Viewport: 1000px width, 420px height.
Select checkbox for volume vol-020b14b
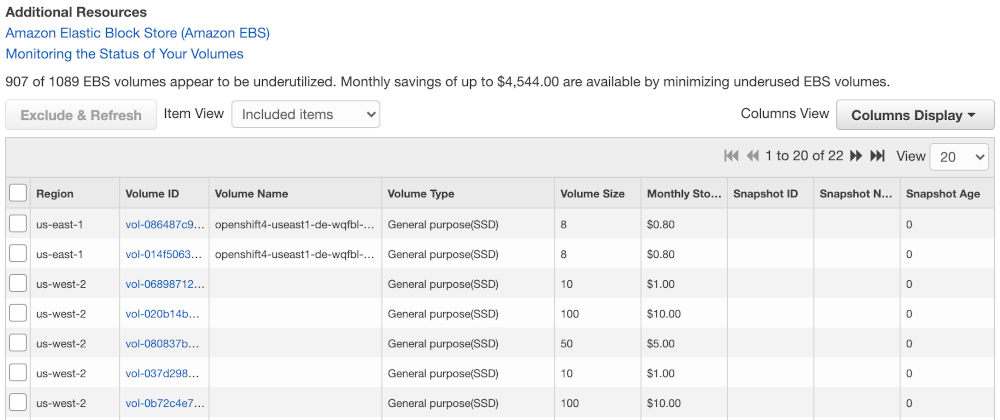18,314
